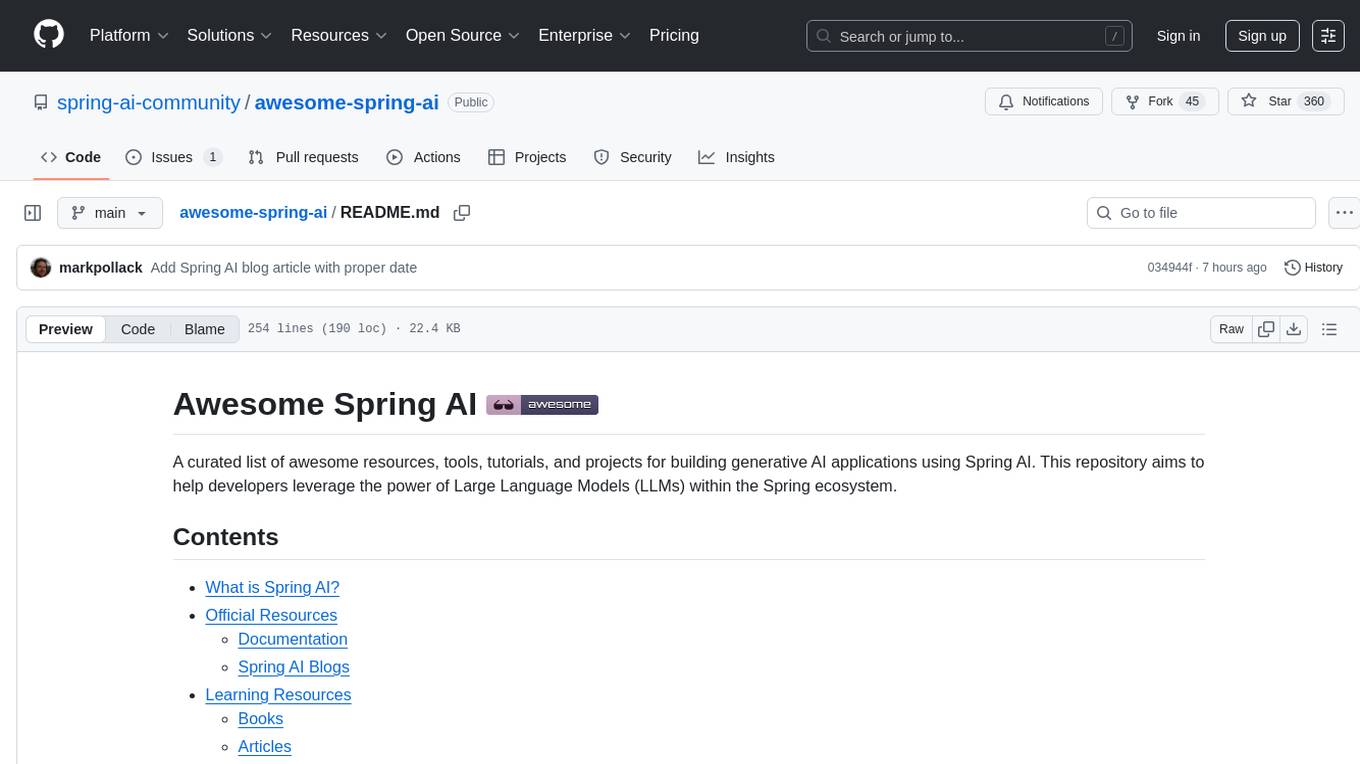Open commit hash 034944f
Image resolution: width=1360 pixels, height=764 pixels.
click(x=1170, y=268)
